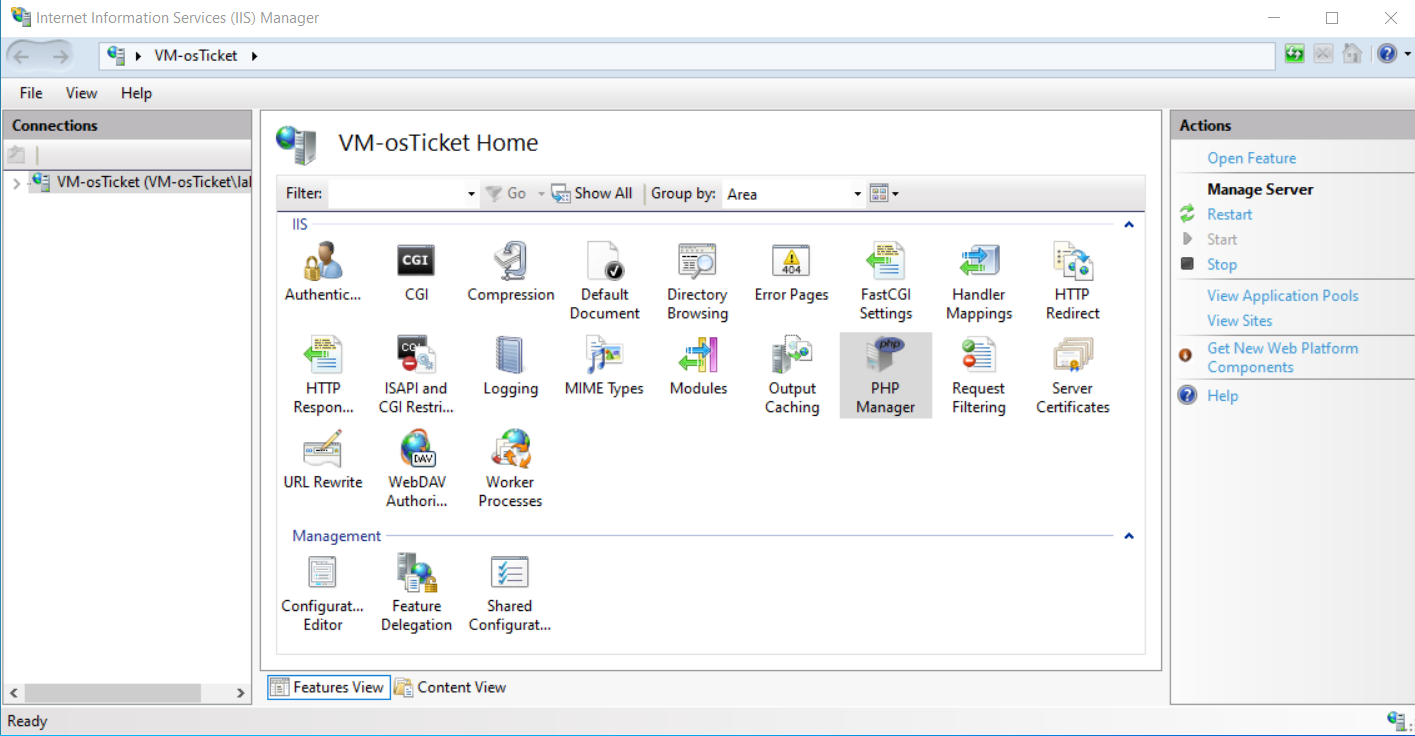Open the Go button dropdown arrow
1415x736 pixels.
(x=541, y=194)
